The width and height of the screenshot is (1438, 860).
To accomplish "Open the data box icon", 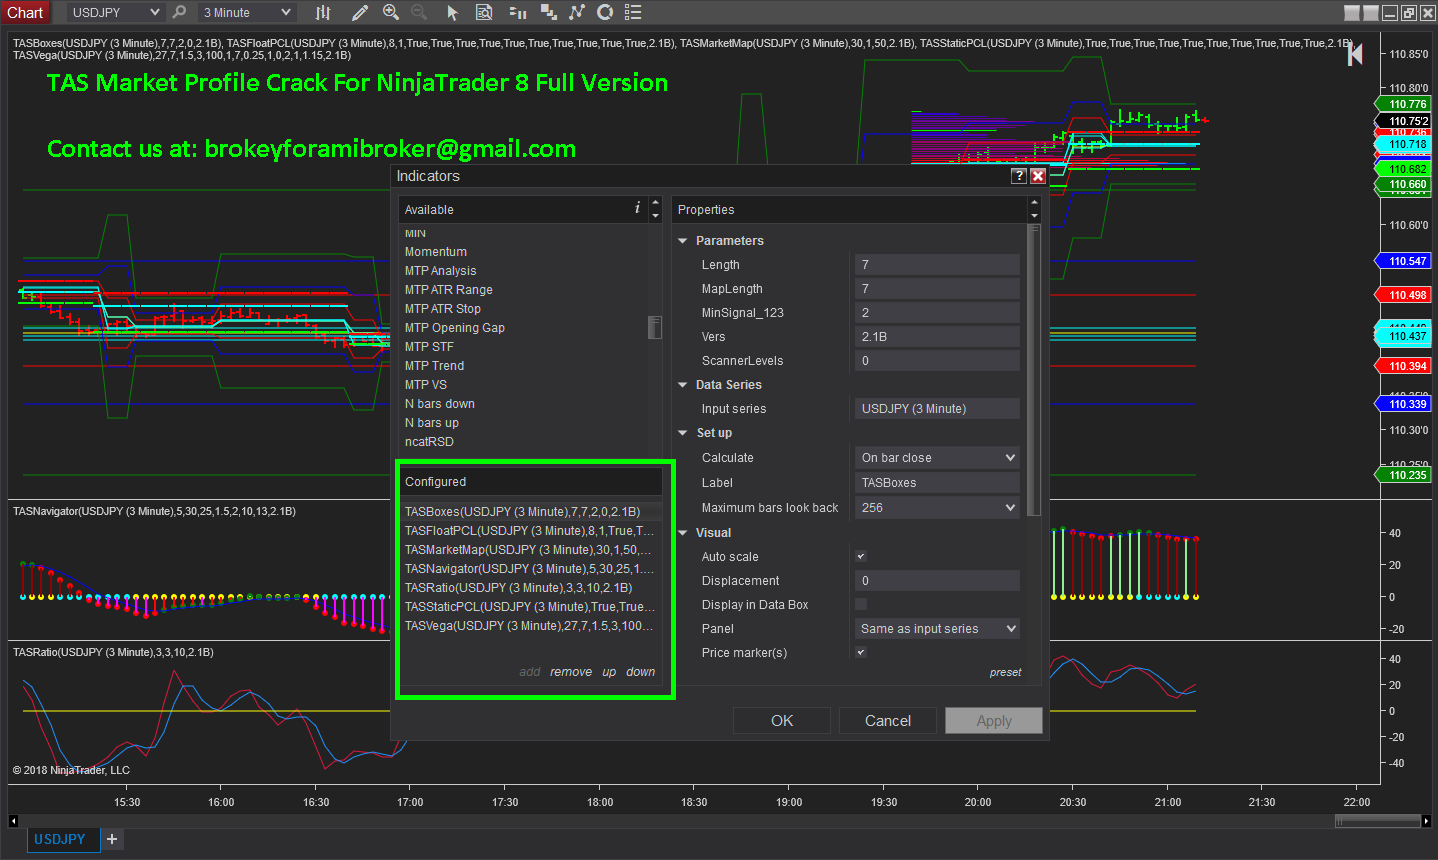I will click(x=484, y=12).
